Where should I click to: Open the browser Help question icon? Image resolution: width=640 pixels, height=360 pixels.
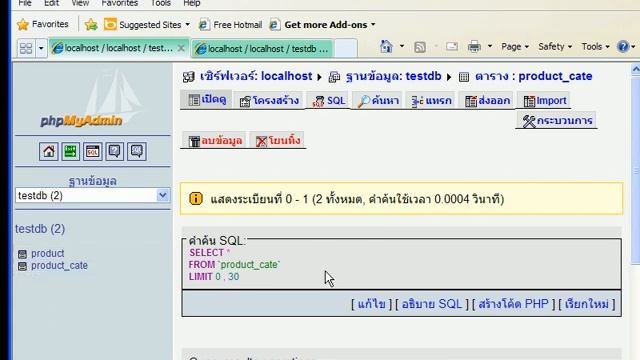click(x=623, y=47)
